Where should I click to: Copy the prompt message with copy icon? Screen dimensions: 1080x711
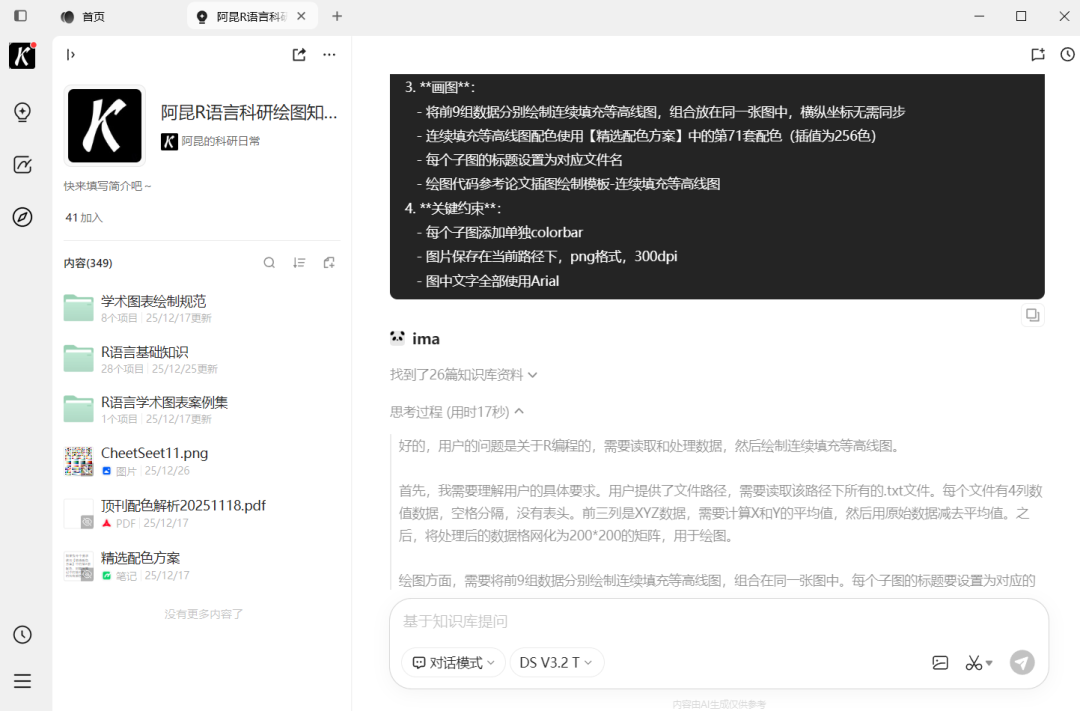click(1032, 315)
